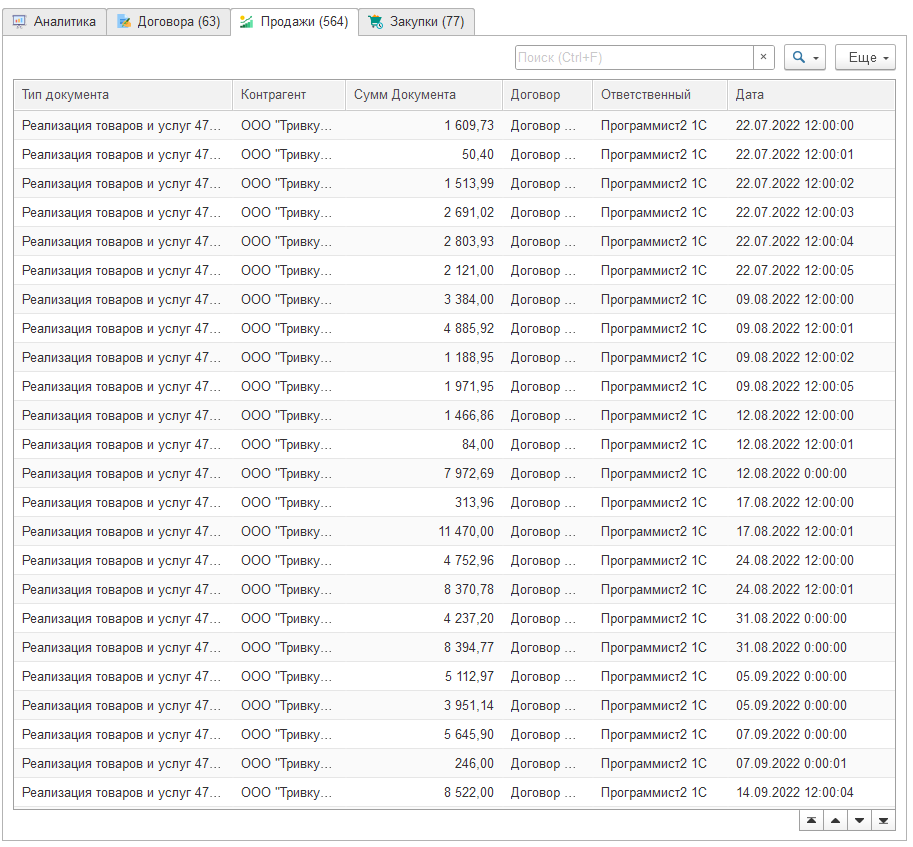Viewport: 913px width, 847px height.
Task: Click the Аналитика tab chart icon
Action: pyautogui.click(x=19, y=22)
